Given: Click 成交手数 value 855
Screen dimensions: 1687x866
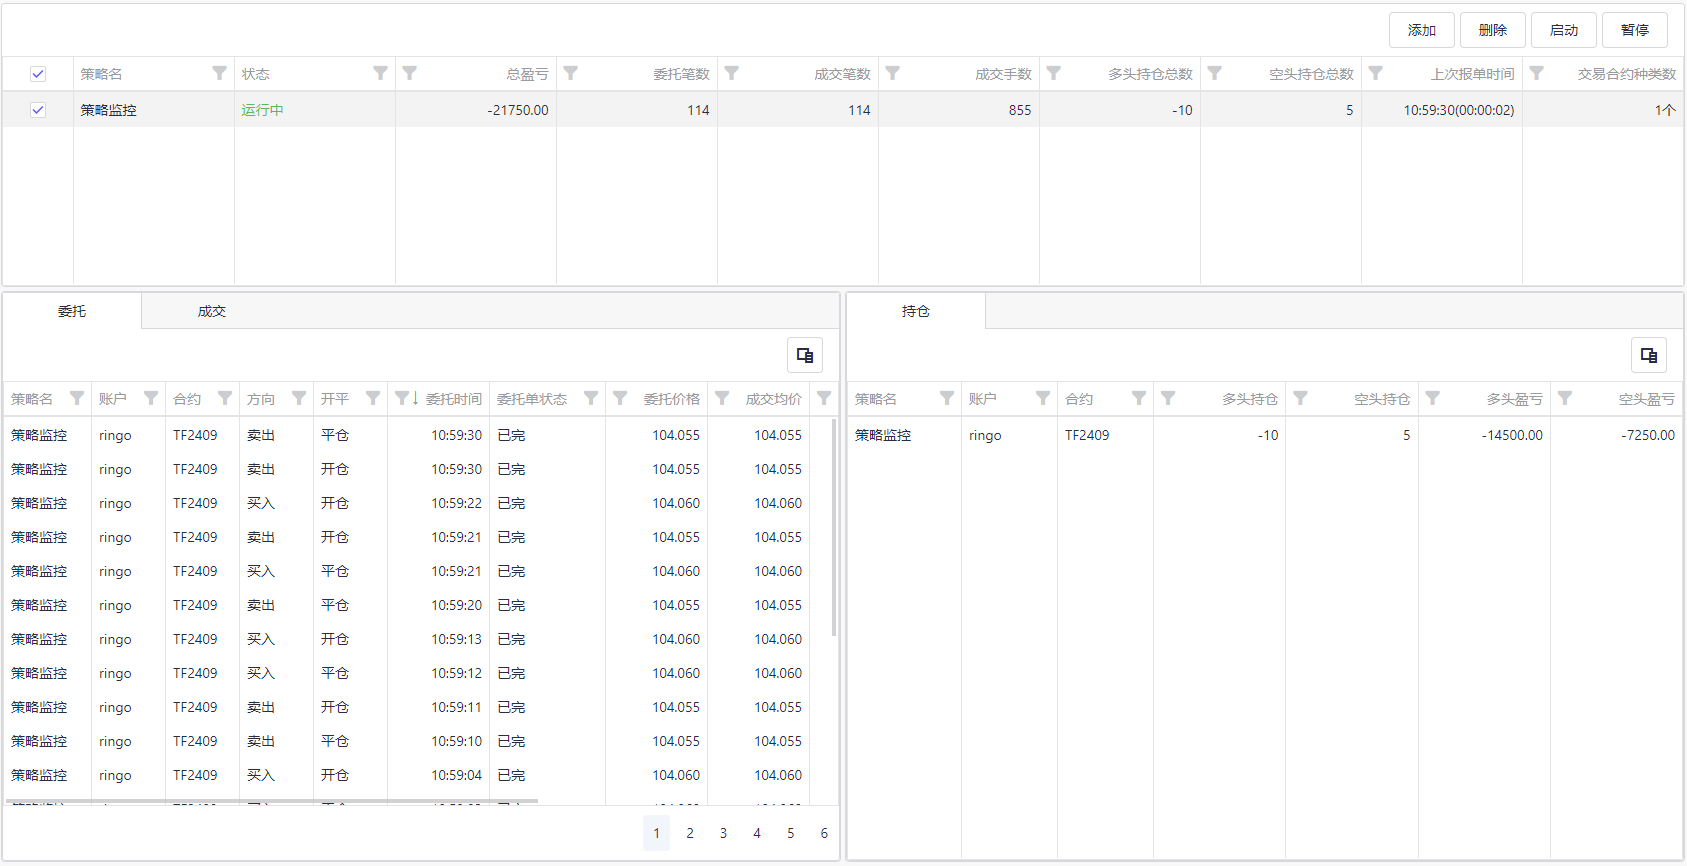Looking at the screenshot, I should [x=1020, y=110].
